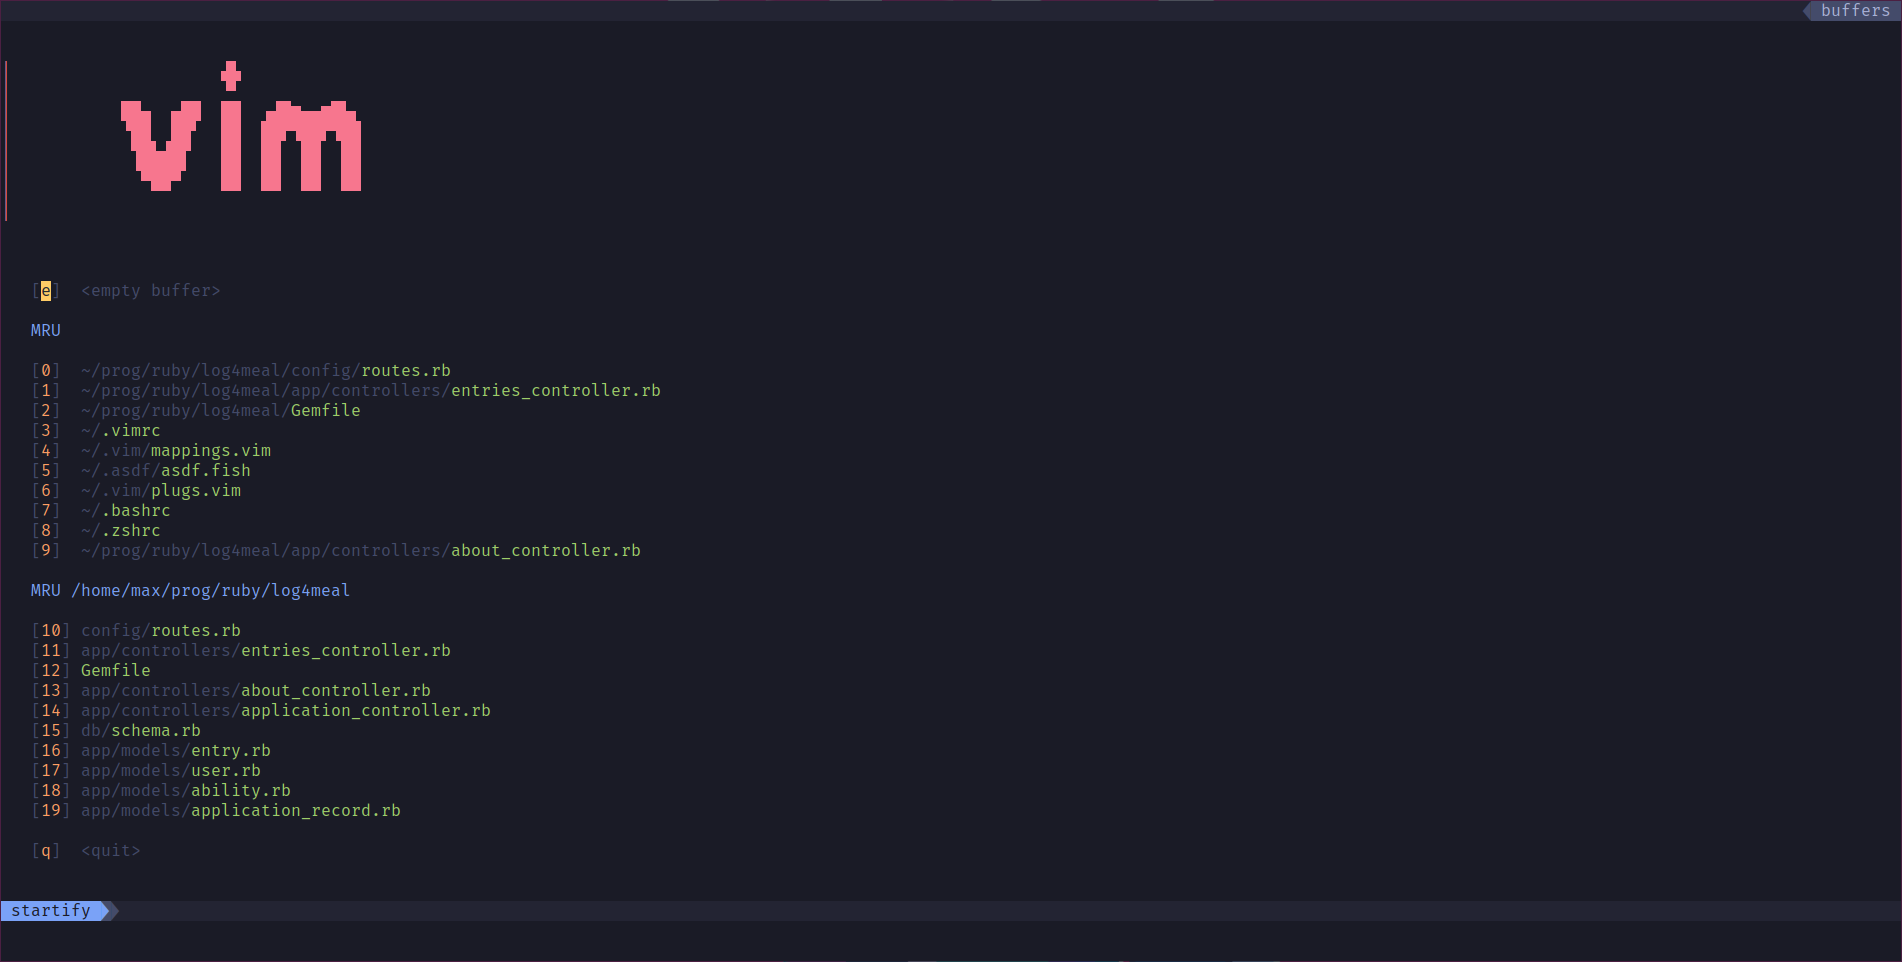Open app/models/ability.rb entry [18]
The image size is (1902, 962).
(x=186, y=791)
